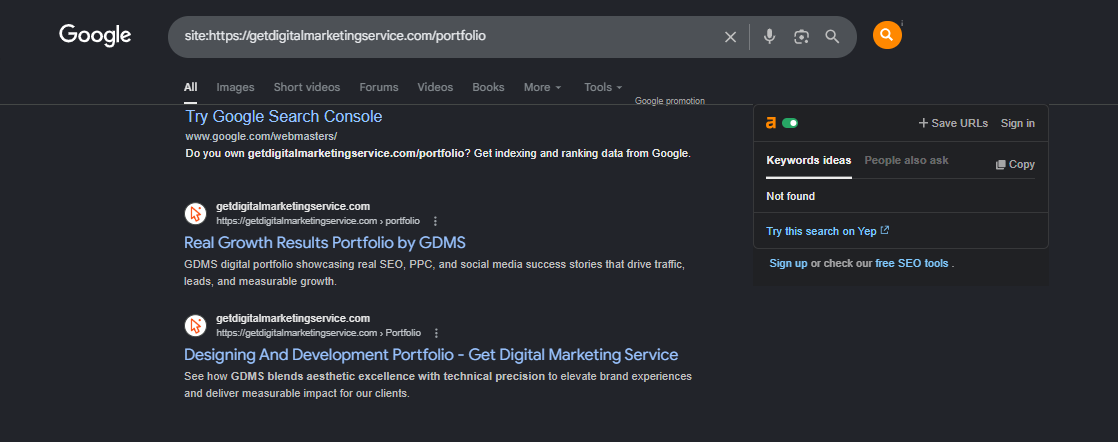The image size is (1118, 442).
Task: Click the Google promotion label
Action: pyautogui.click(x=670, y=101)
